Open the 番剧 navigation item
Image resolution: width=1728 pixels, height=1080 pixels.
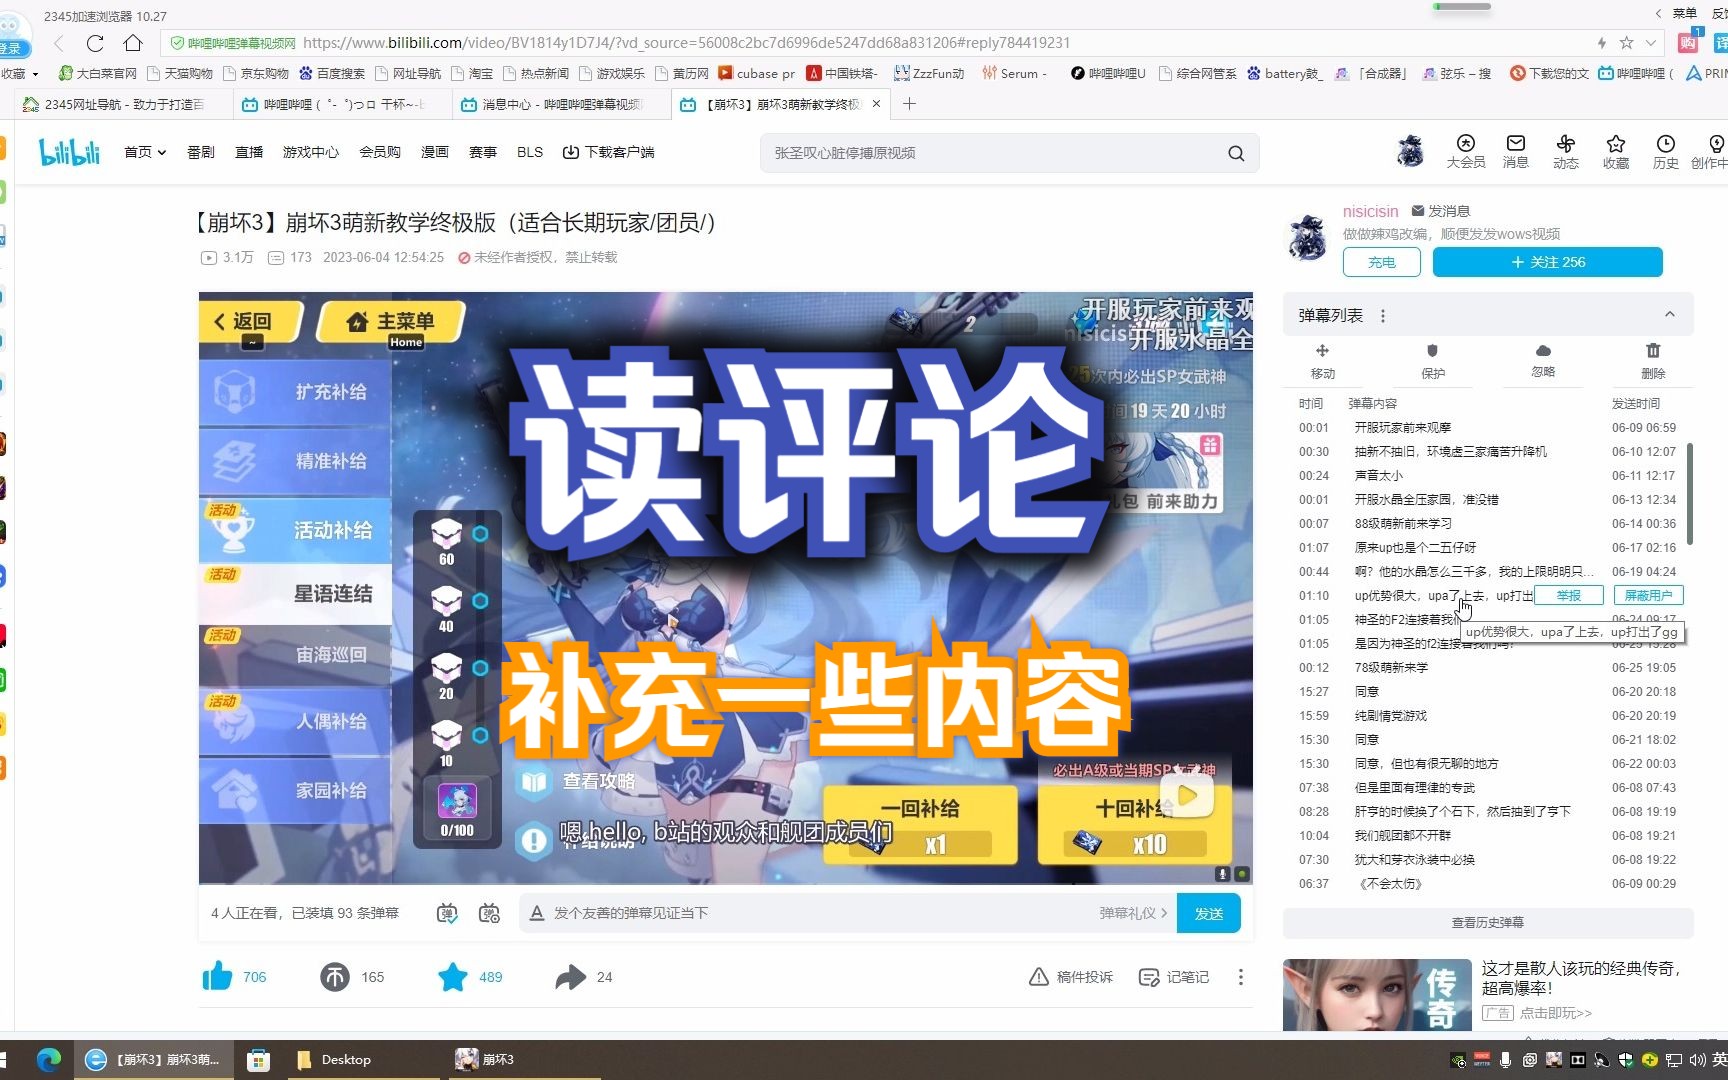click(201, 152)
